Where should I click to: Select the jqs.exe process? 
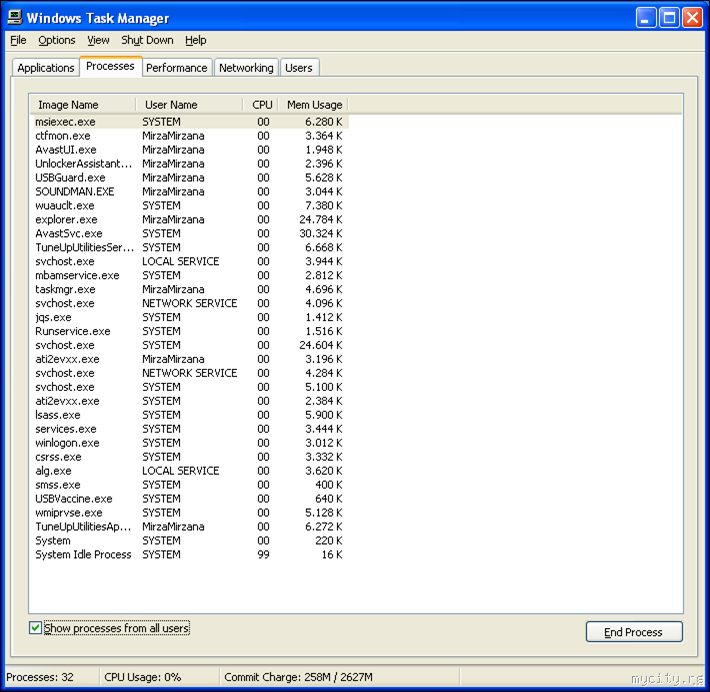(x=189, y=317)
